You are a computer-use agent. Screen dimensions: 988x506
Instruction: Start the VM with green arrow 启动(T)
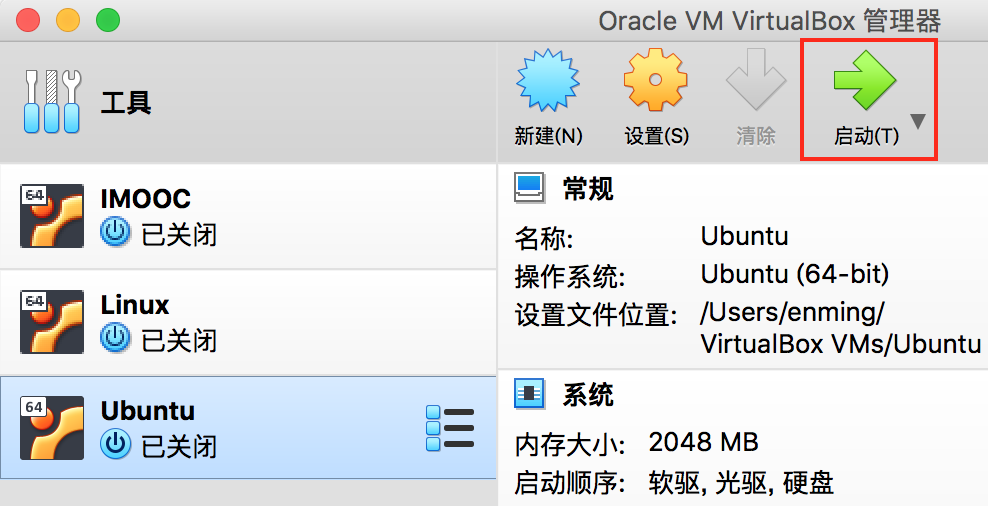(864, 81)
